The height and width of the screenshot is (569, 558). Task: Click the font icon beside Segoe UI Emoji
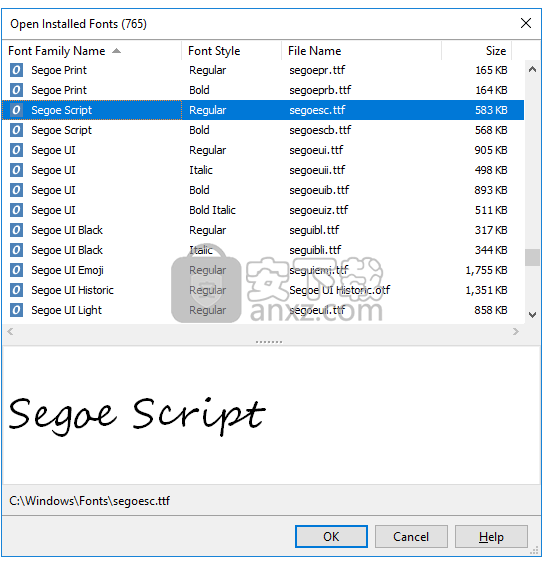pos(16,270)
